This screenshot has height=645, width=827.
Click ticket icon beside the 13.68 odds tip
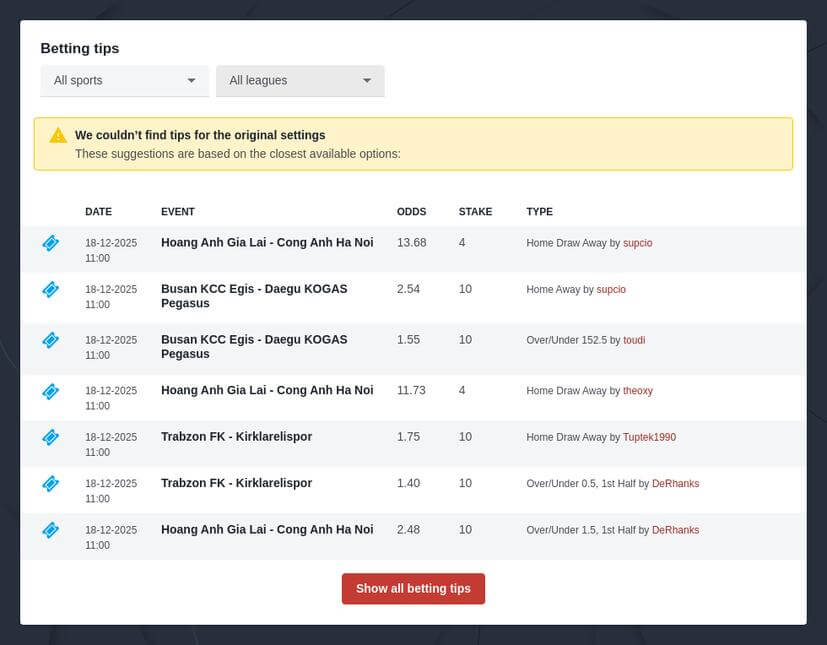pos(50,243)
